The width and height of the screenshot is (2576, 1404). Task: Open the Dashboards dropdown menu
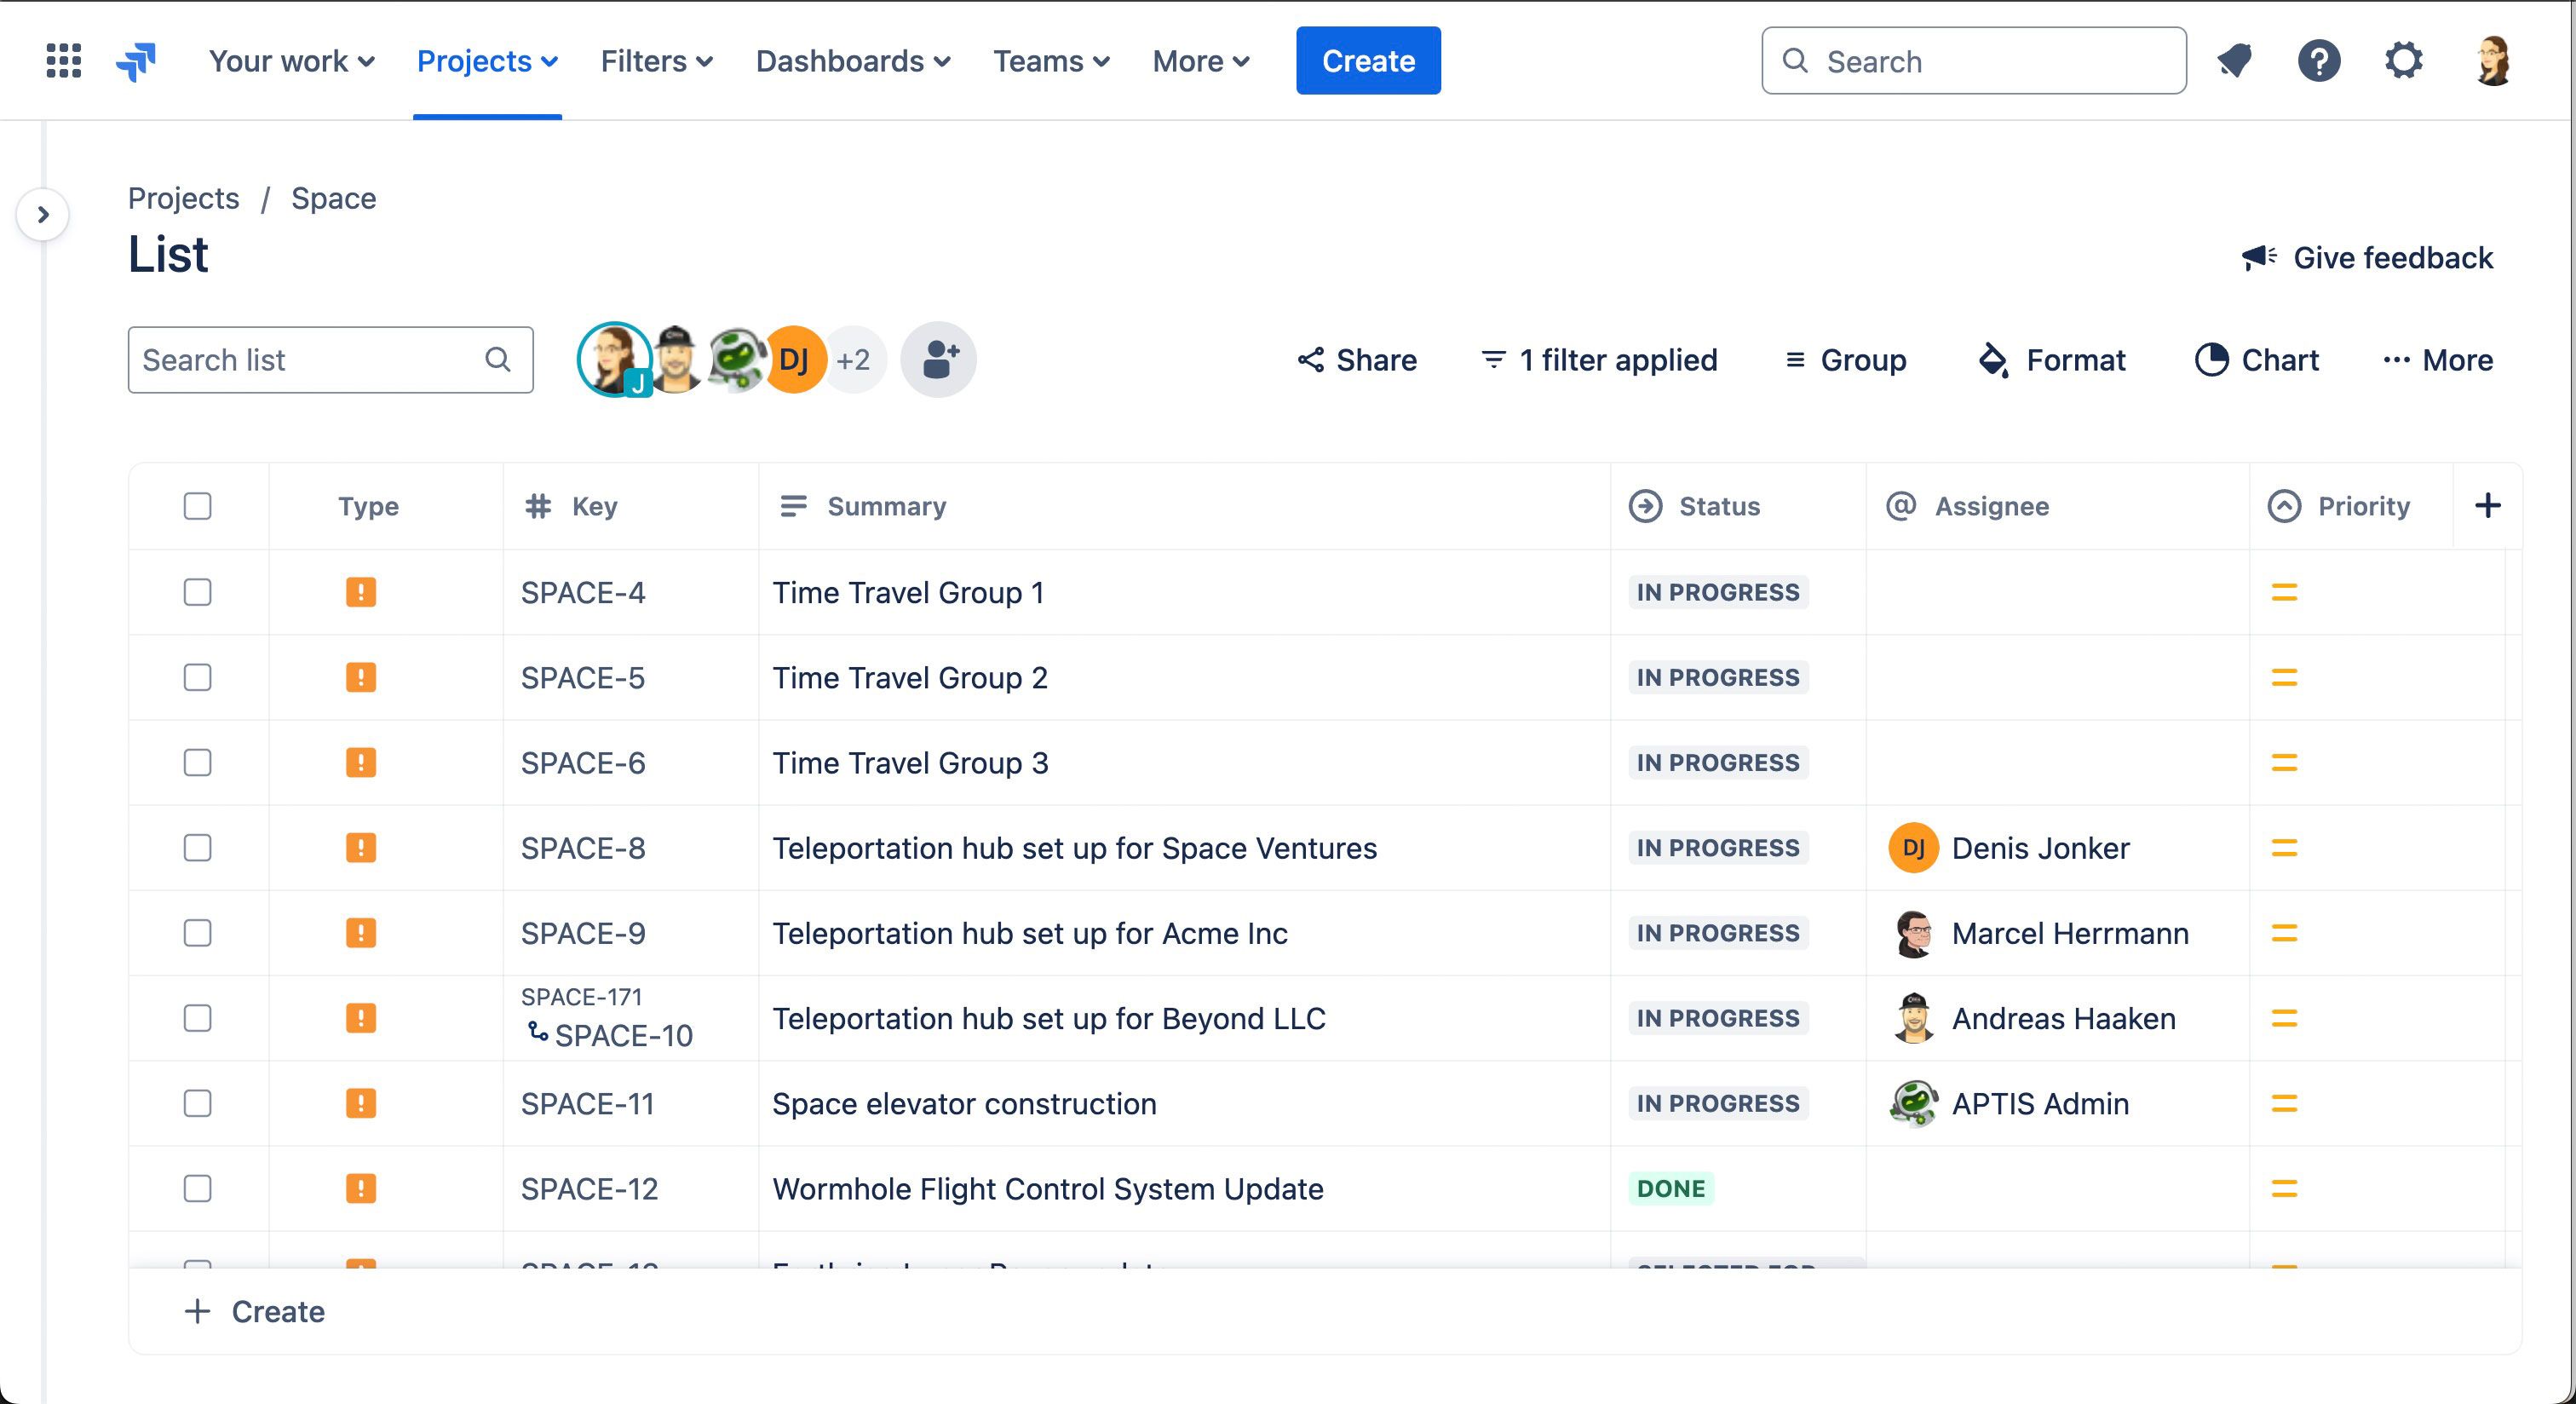click(x=852, y=61)
